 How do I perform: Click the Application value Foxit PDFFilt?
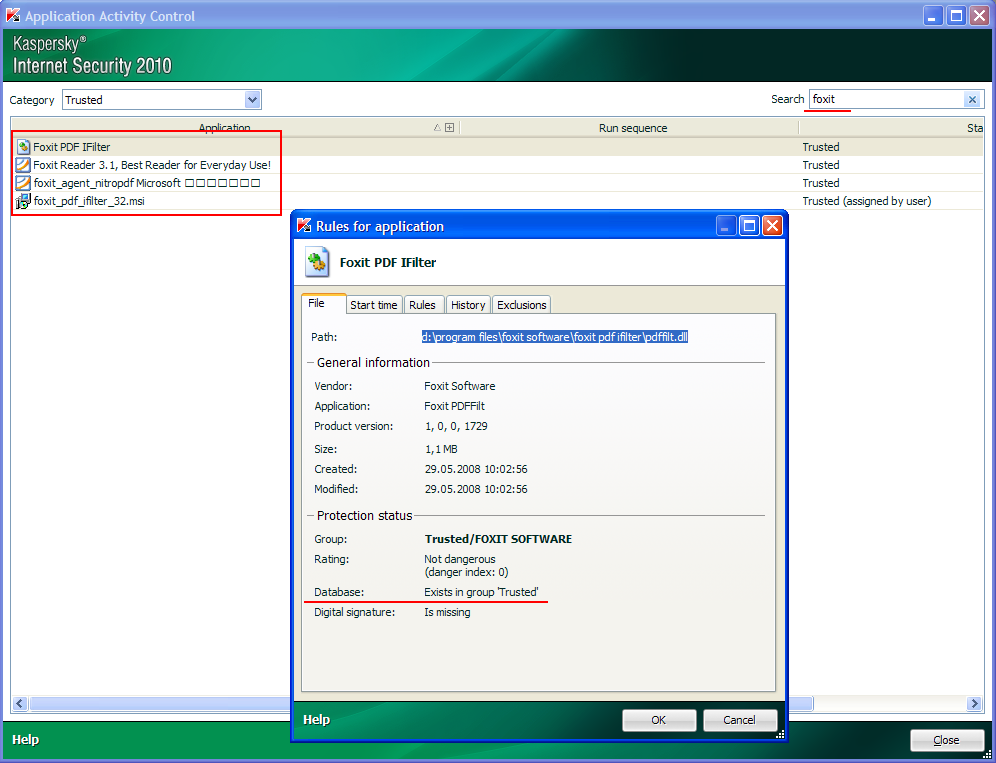click(x=454, y=406)
